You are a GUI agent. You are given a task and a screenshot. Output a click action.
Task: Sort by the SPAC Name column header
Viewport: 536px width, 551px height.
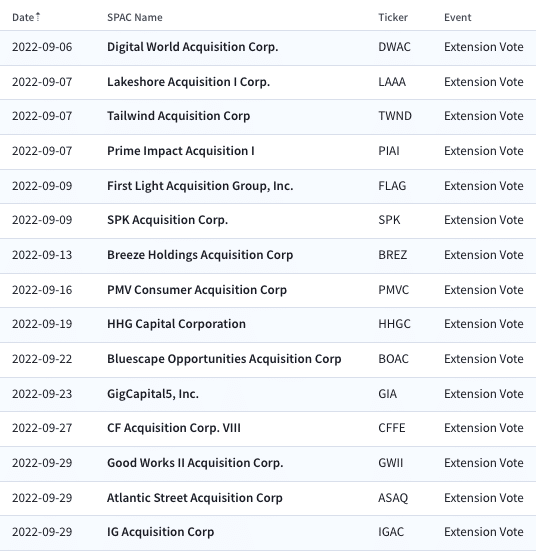135,17
